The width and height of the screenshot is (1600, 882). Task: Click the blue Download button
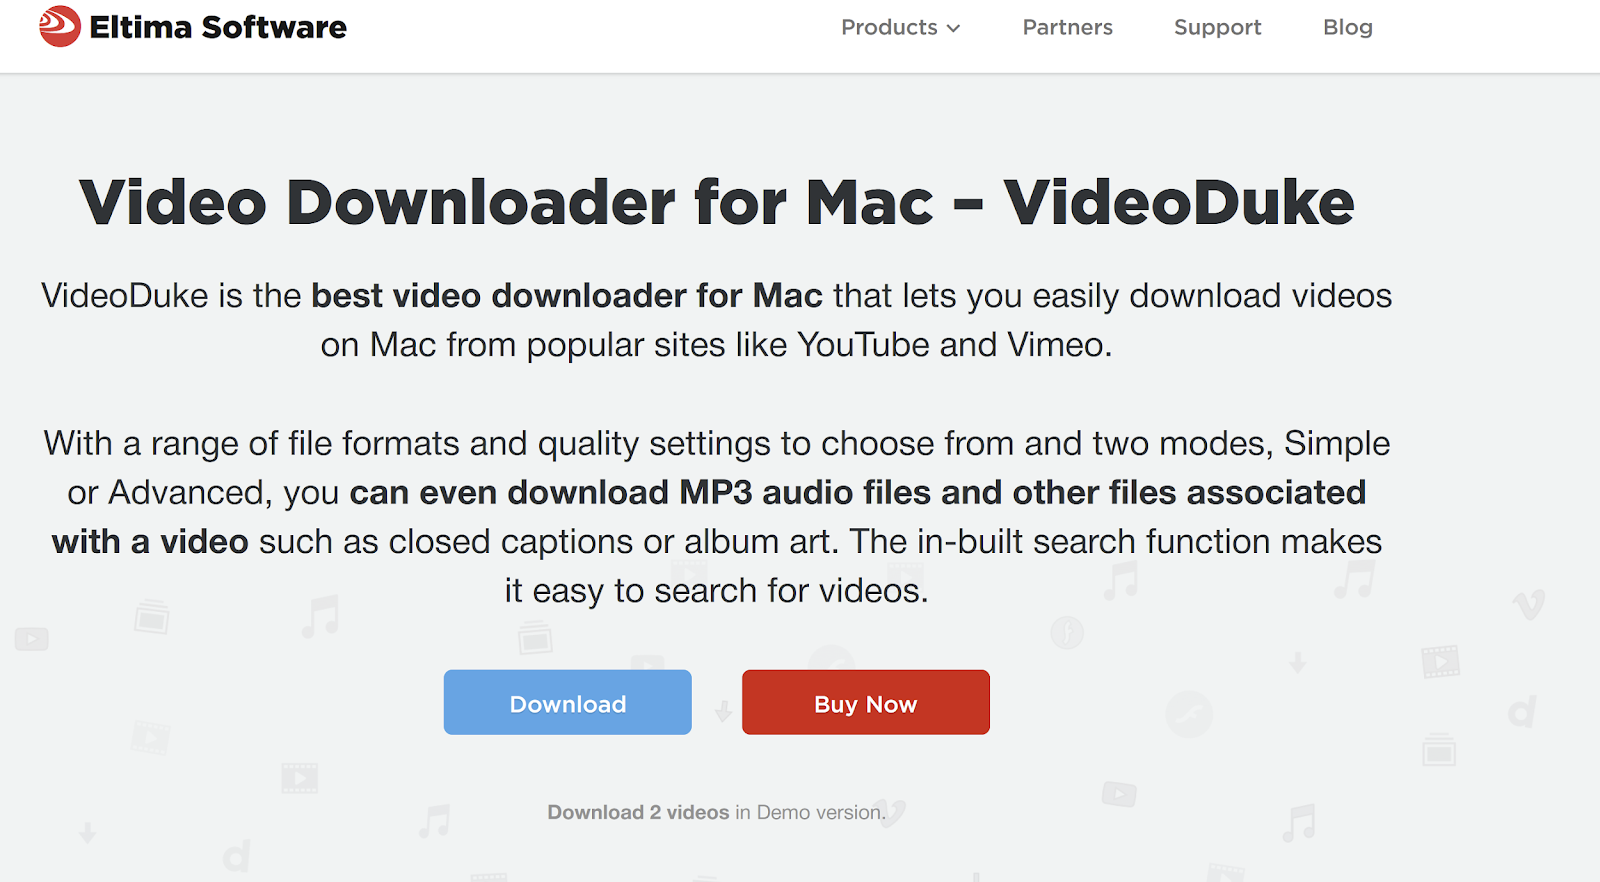tap(568, 703)
